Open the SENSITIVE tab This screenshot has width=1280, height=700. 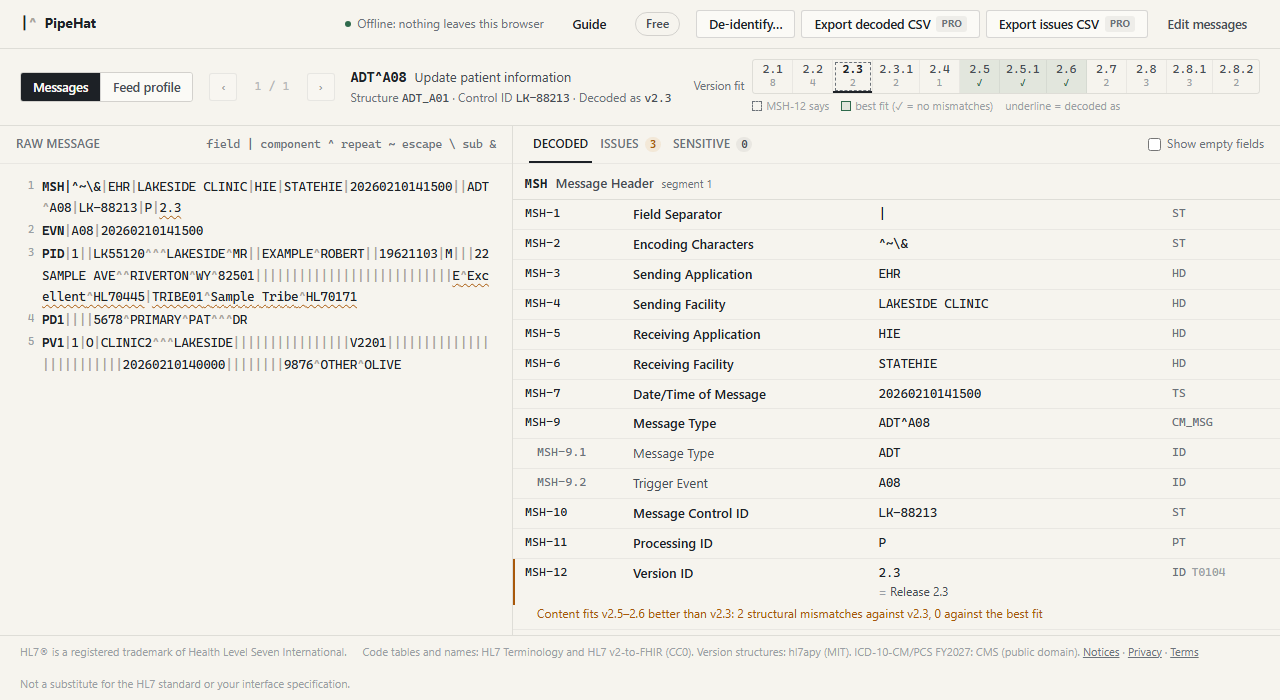(x=712, y=144)
